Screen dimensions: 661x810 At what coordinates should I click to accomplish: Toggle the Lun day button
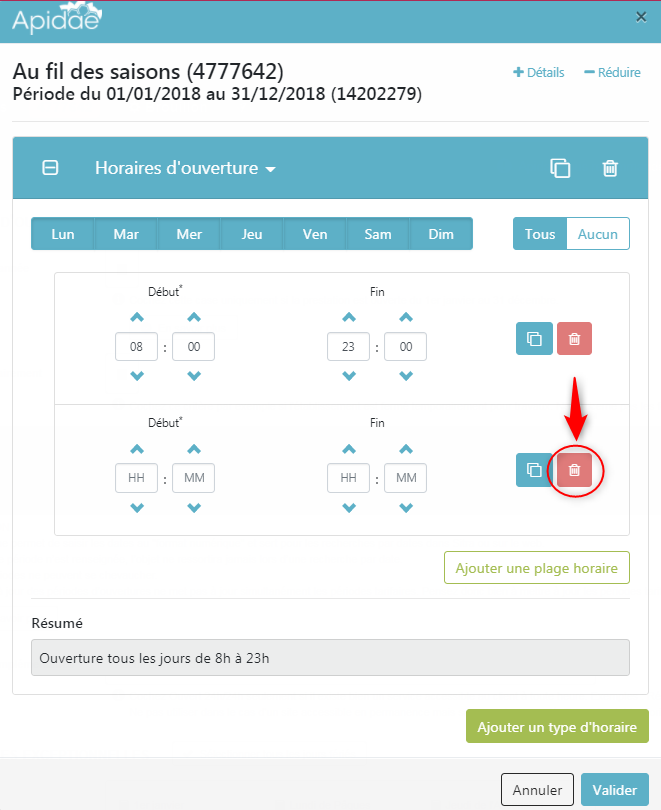[x=62, y=234]
